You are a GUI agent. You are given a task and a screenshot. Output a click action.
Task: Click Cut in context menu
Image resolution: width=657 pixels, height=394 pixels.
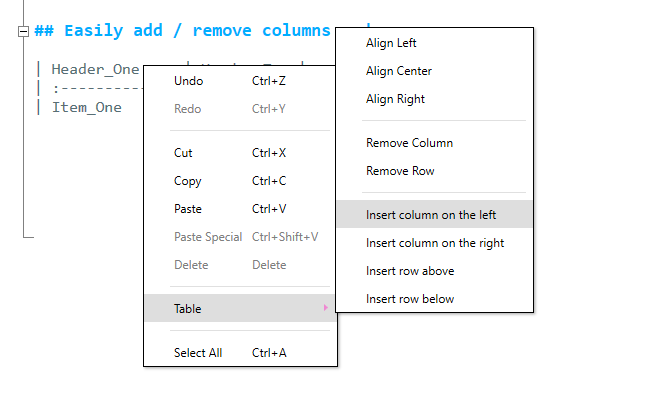click(x=241, y=153)
